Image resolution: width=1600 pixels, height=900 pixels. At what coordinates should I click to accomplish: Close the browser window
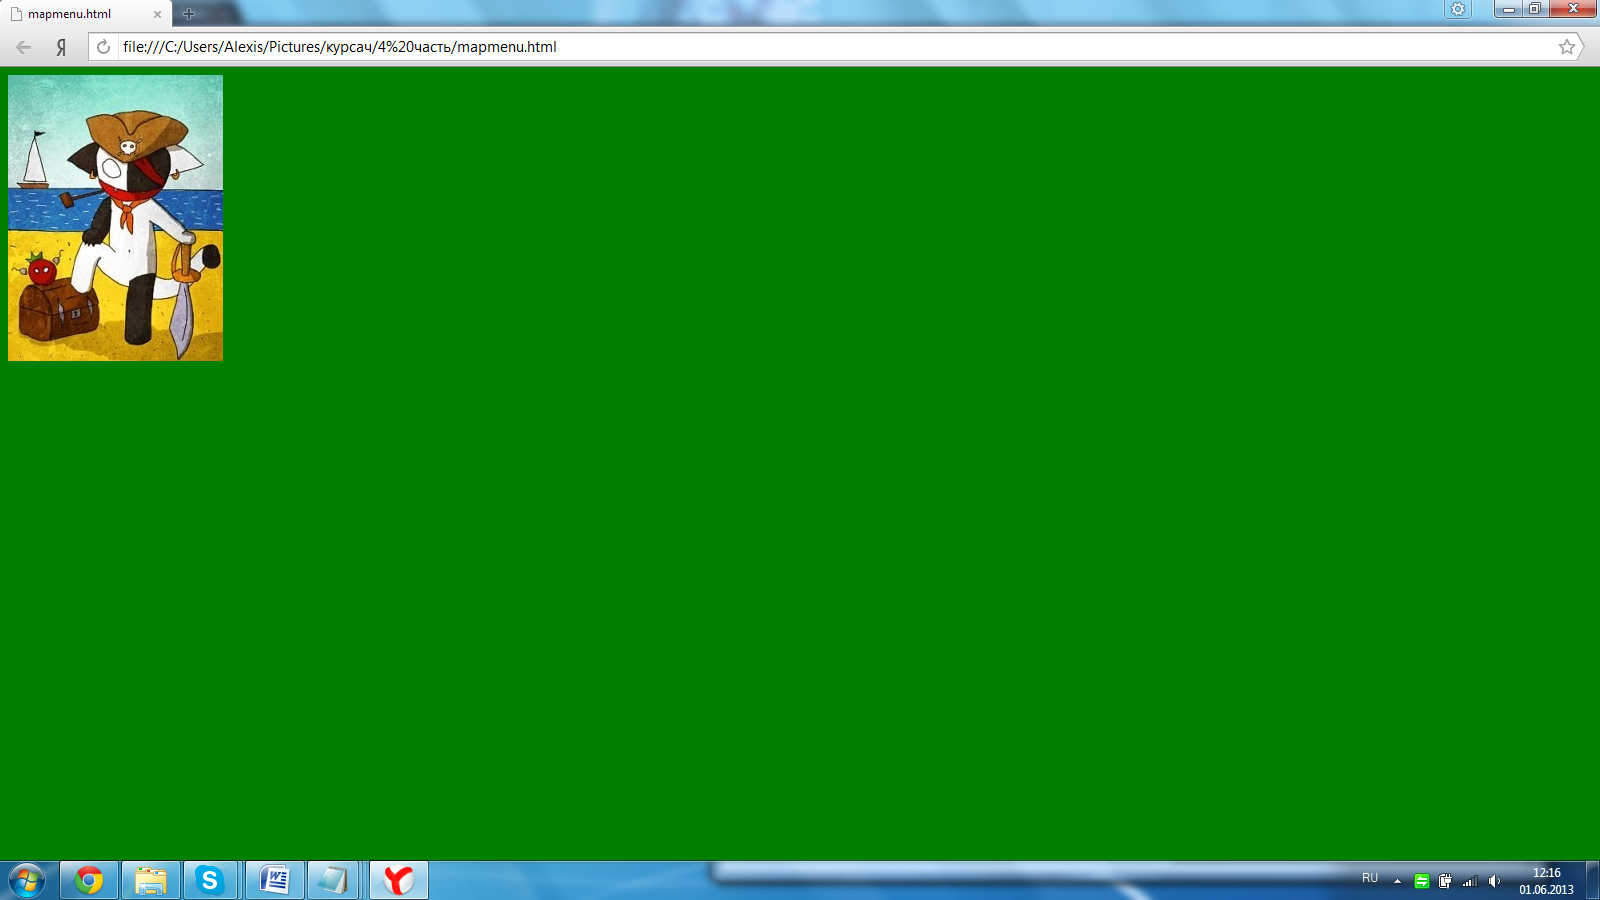click(x=1573, y=9)
